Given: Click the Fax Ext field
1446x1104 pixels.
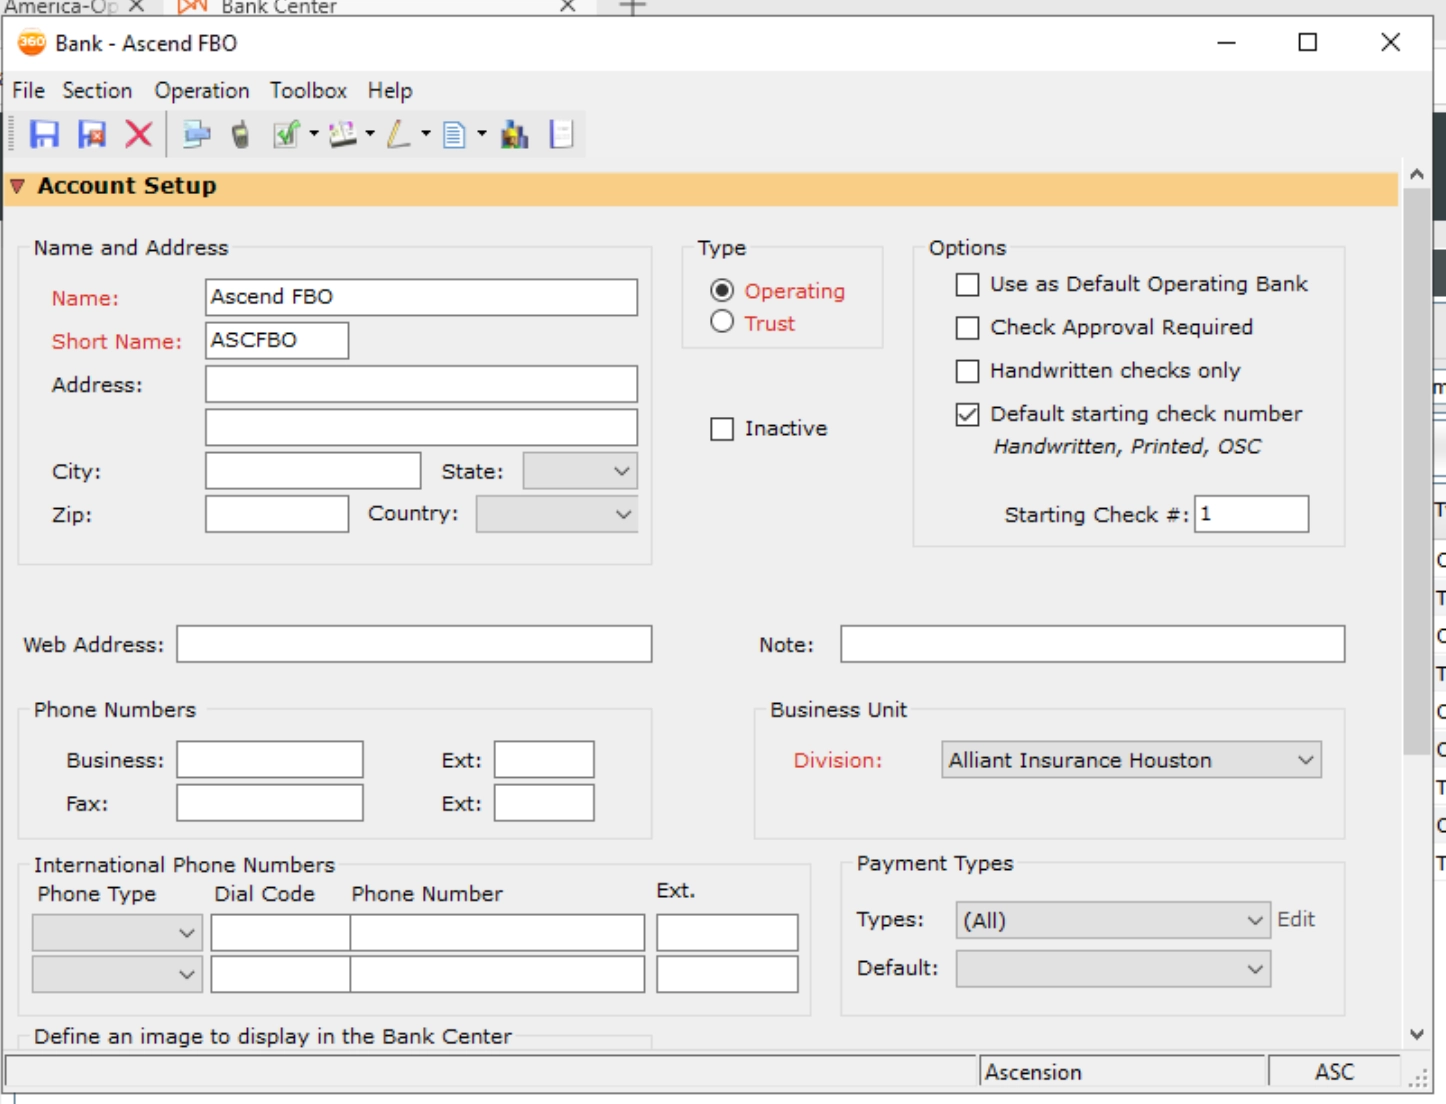Looking at the screenshot, I should pyautogui.click(x=544, y=802).
